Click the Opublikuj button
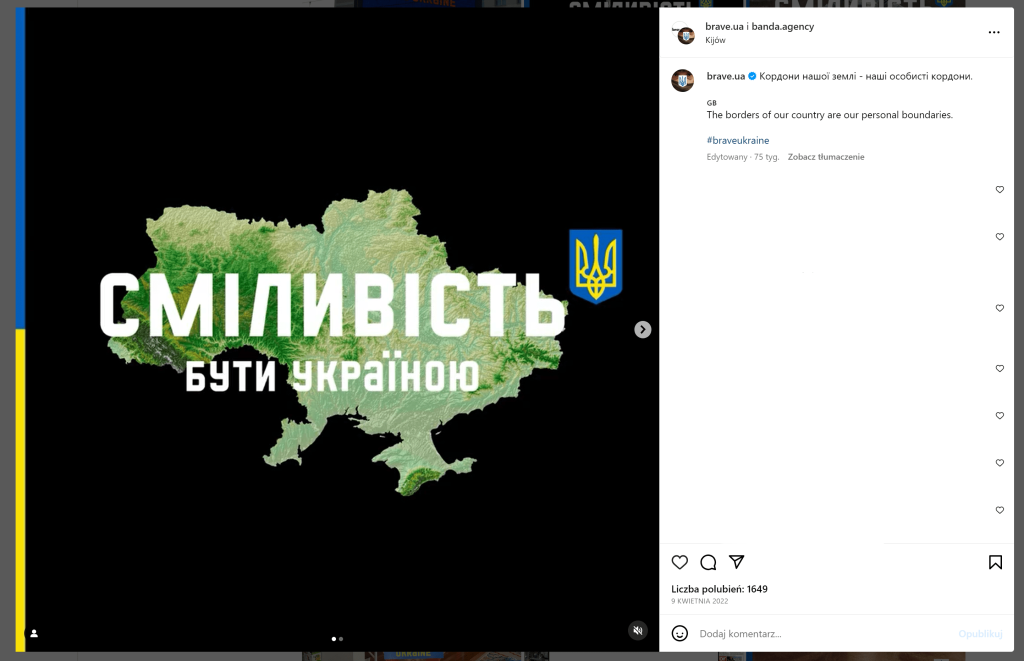Viewport: 1024px width, 661px height. pos(980,634)
